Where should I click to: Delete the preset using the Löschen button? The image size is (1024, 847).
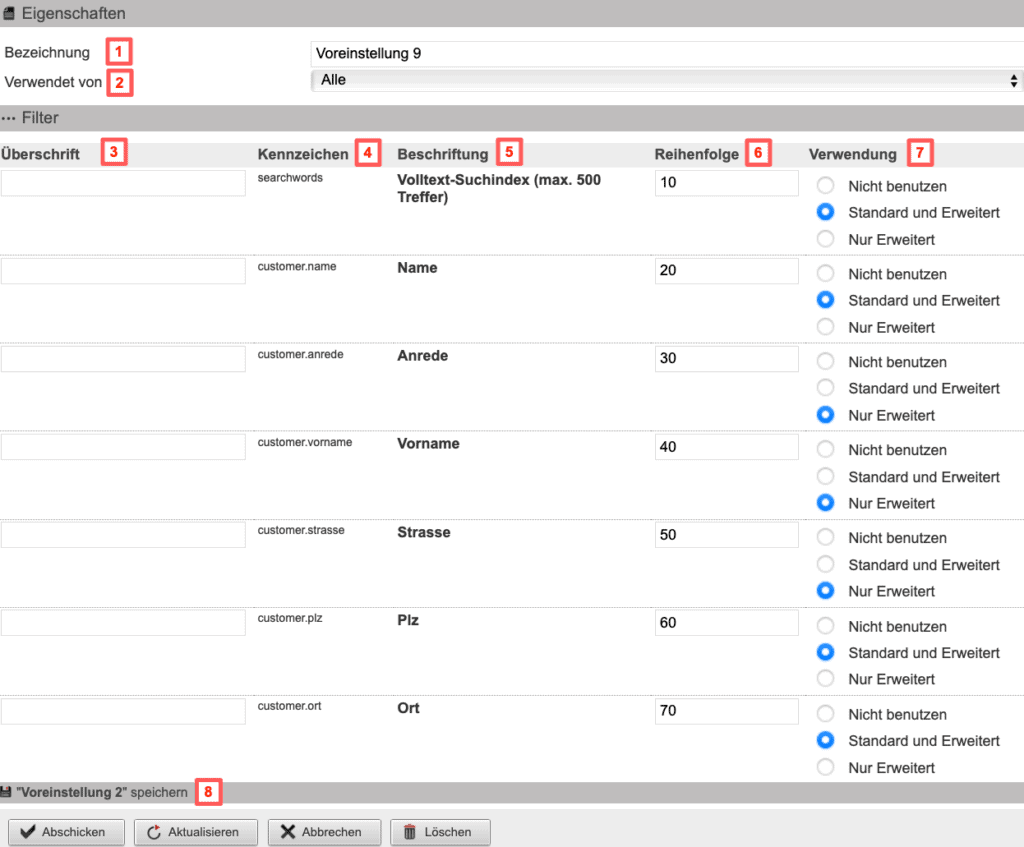[440, 831]
